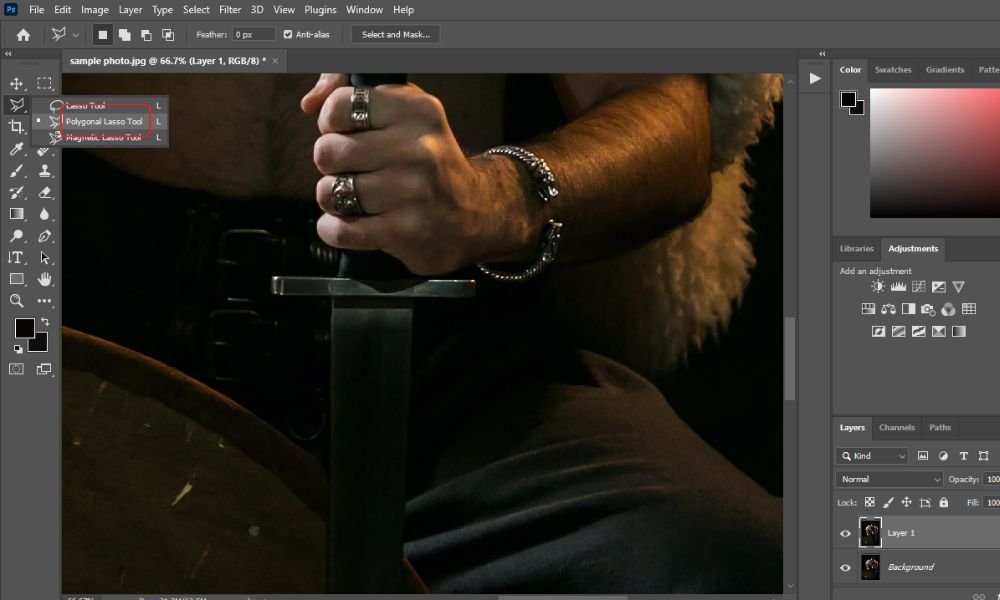
Task: Toggle Quick Mask mode
Action: pos(17,369)
